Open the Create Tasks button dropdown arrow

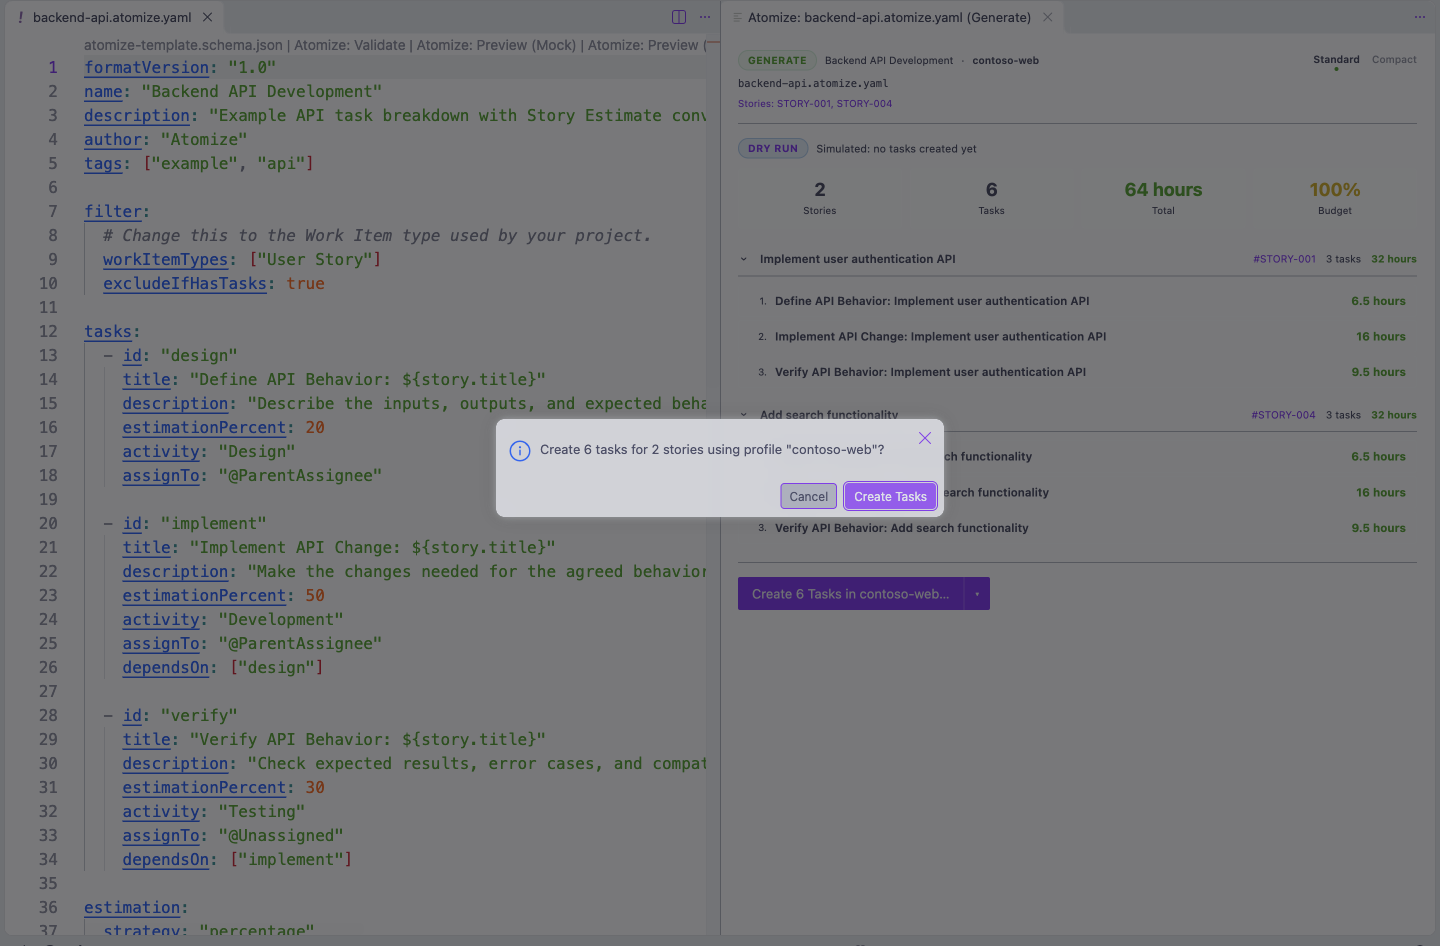pos(977,594)
